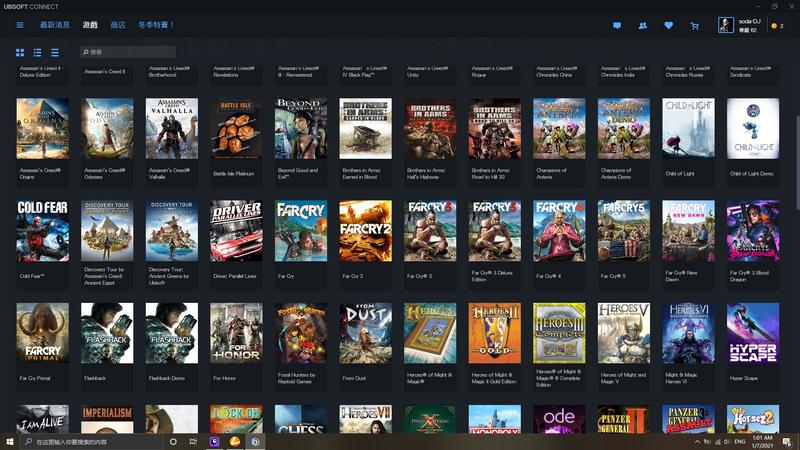Open the purple Twitch taskbar icon
The width and height of the screenshot is (800, 450).
(214, 441)
